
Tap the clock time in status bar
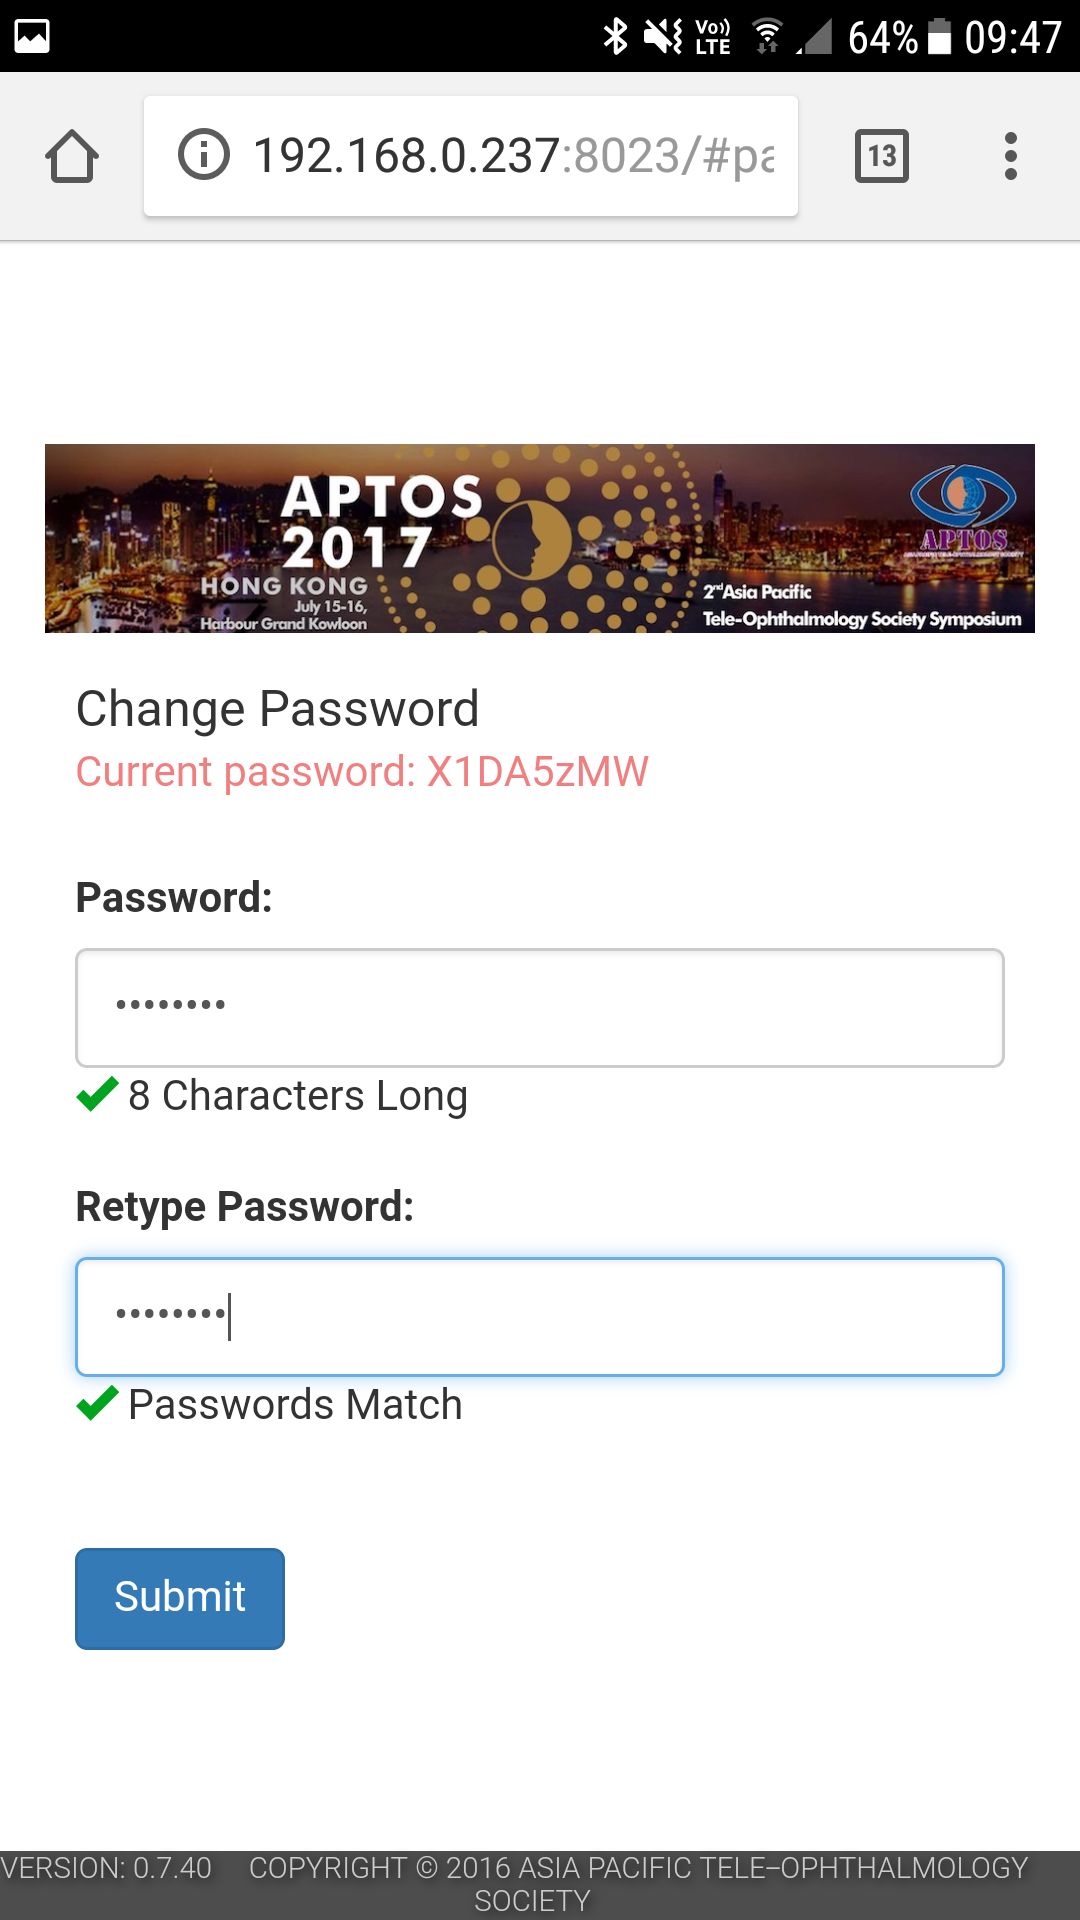[1013, 37]
